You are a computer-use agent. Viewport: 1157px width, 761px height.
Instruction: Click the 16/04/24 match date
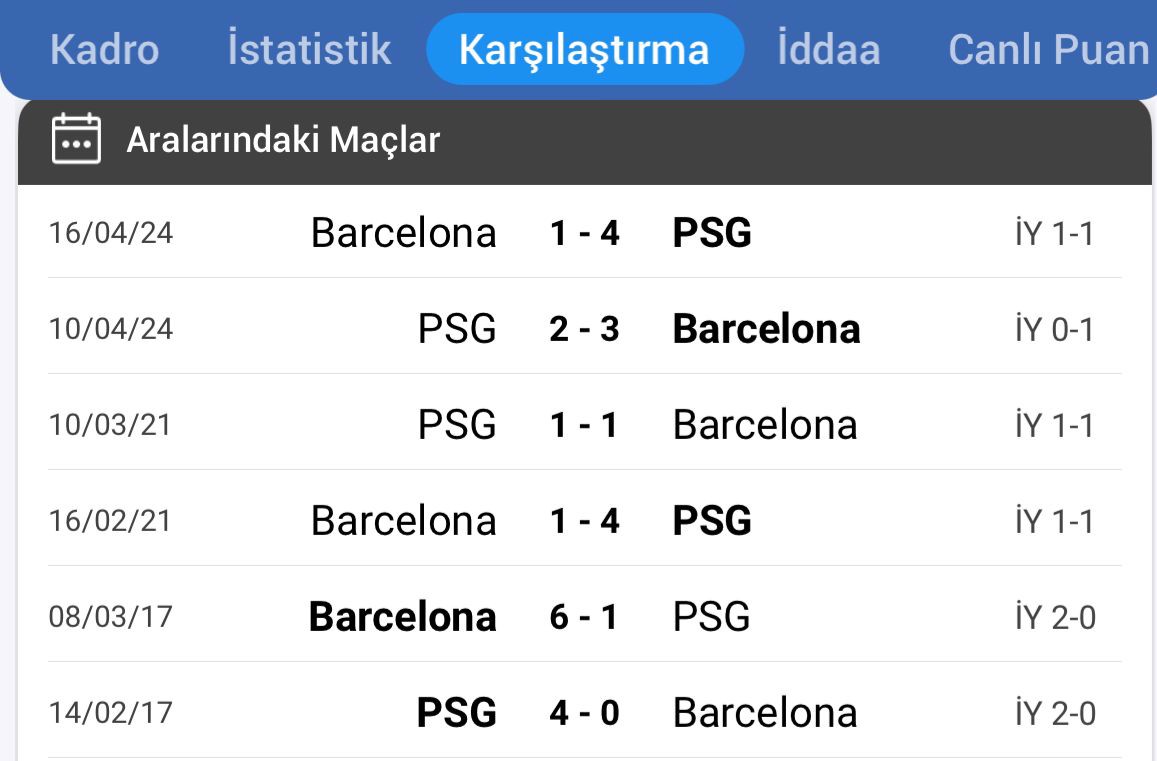pyautogui.click(x=111, y=233)
